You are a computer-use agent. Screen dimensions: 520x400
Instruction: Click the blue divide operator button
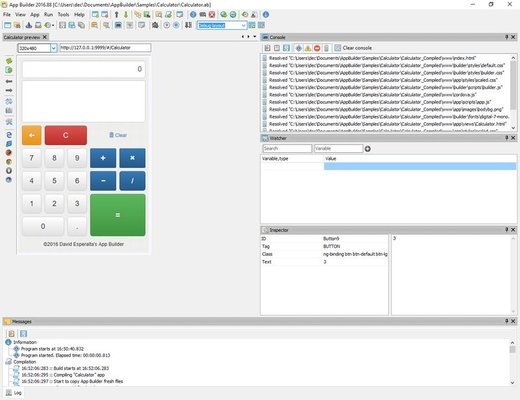pyautogui.click(x=132, y=181)
